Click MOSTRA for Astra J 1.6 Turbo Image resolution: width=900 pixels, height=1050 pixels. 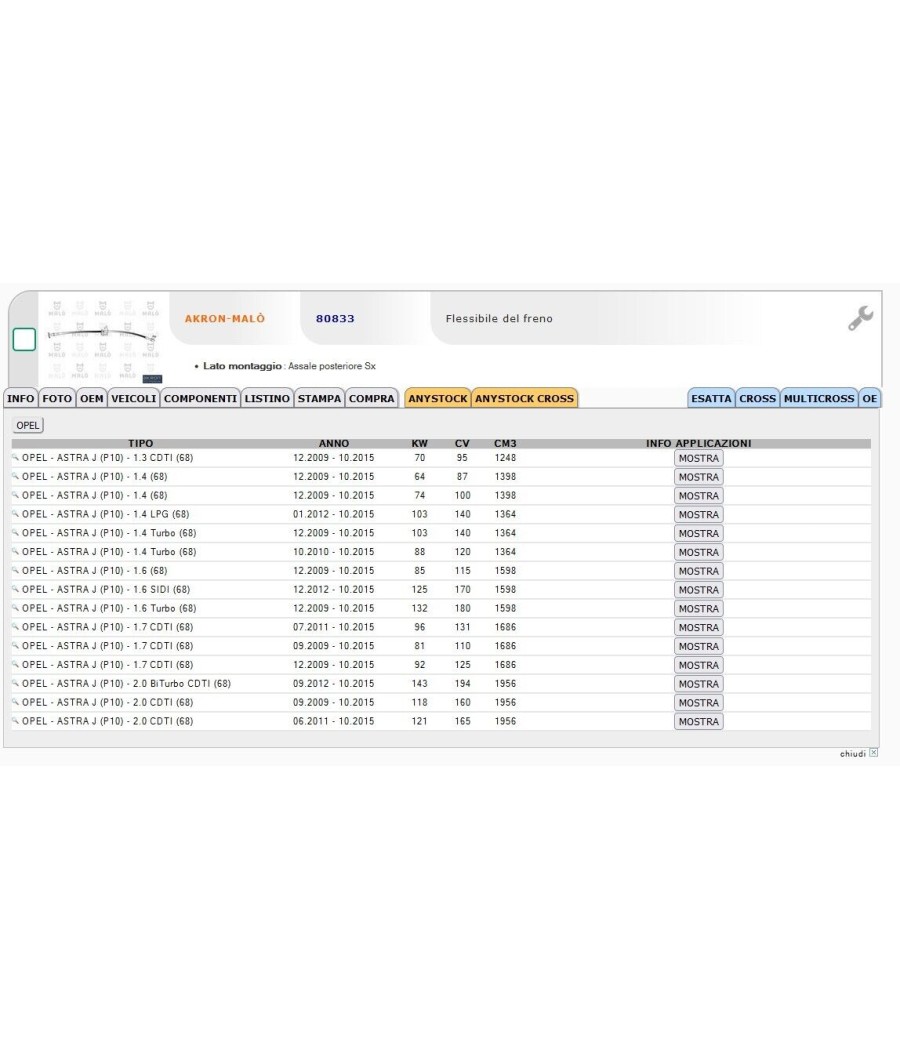698,608
